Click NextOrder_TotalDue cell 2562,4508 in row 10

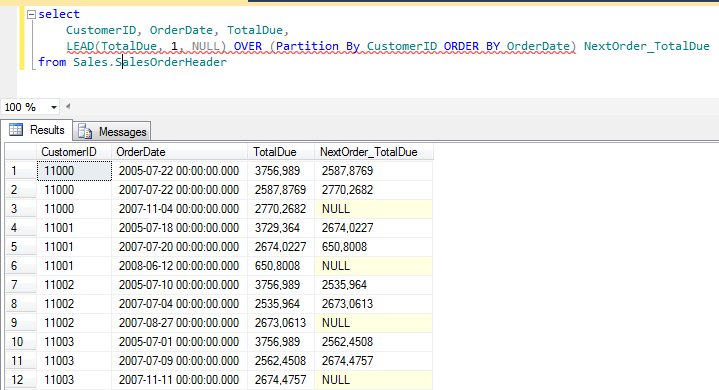point(373,342)
